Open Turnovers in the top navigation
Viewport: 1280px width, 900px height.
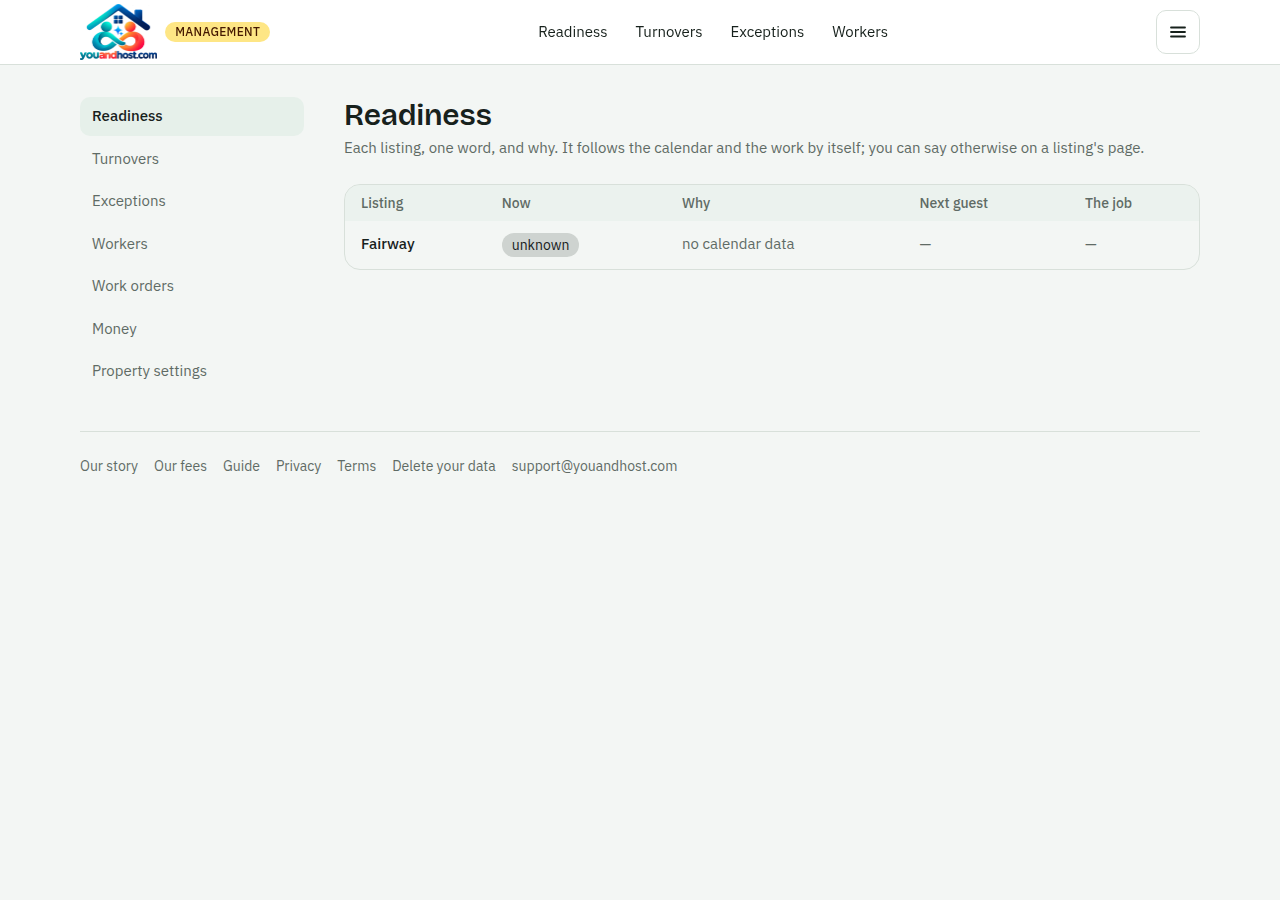pos(669,32)
